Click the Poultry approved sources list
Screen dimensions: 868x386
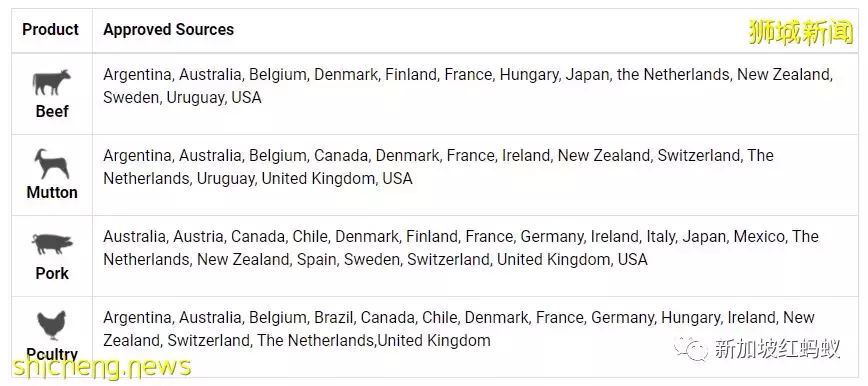click(458, 328)
